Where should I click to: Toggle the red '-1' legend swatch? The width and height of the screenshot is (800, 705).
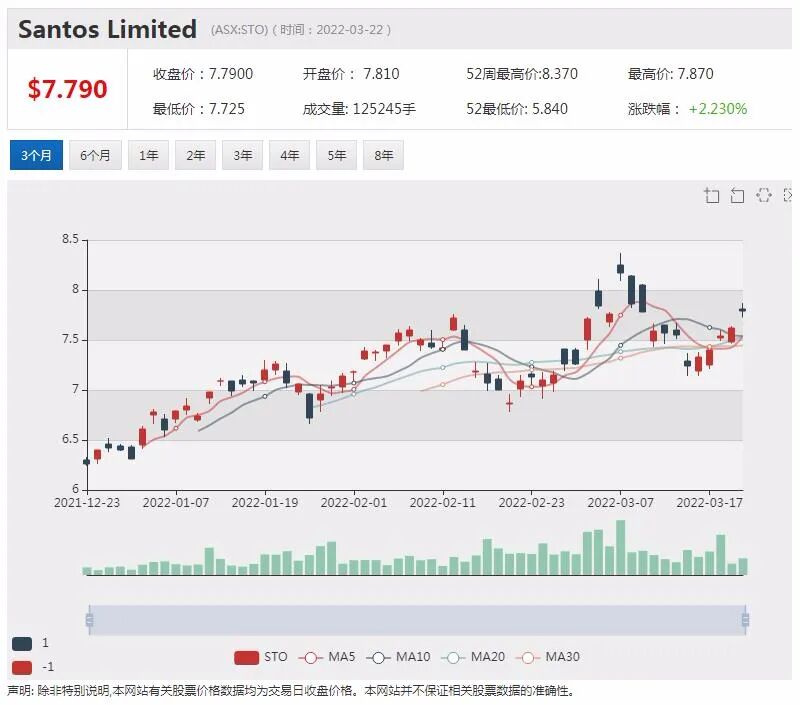point(22,667)
